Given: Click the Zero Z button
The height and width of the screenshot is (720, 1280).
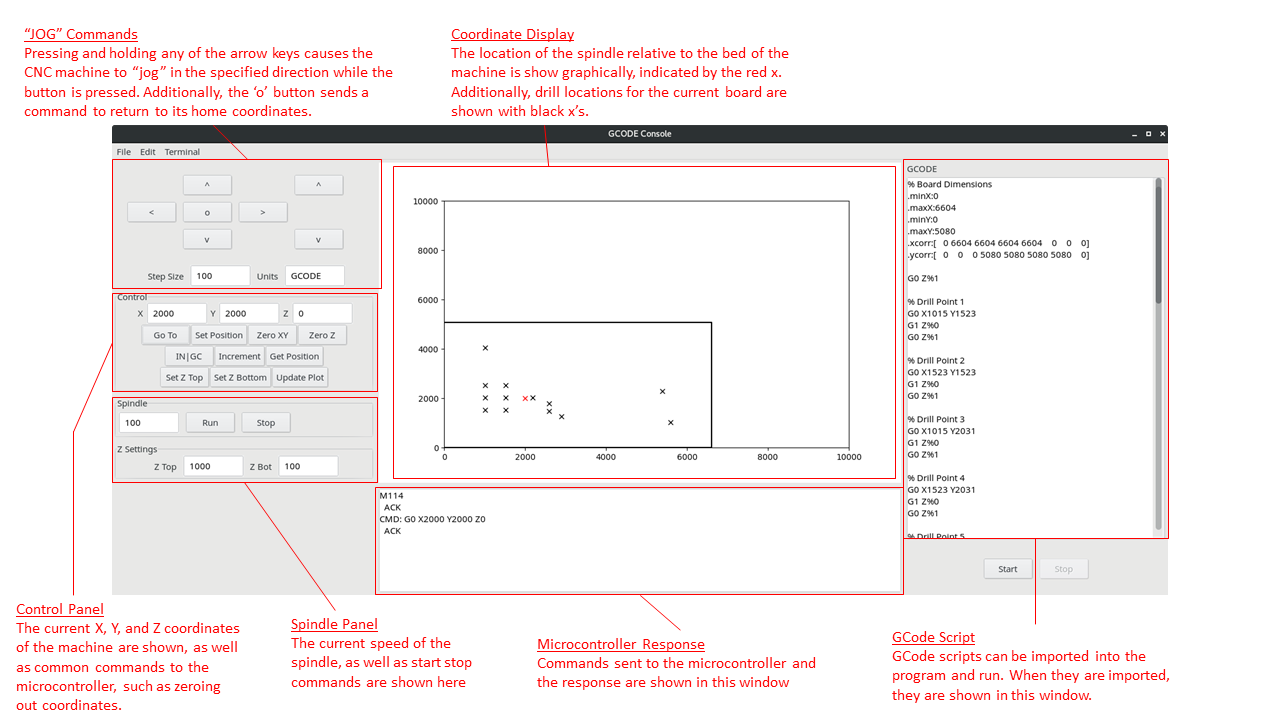Looking at the screenshot, I should click(322, 335).
